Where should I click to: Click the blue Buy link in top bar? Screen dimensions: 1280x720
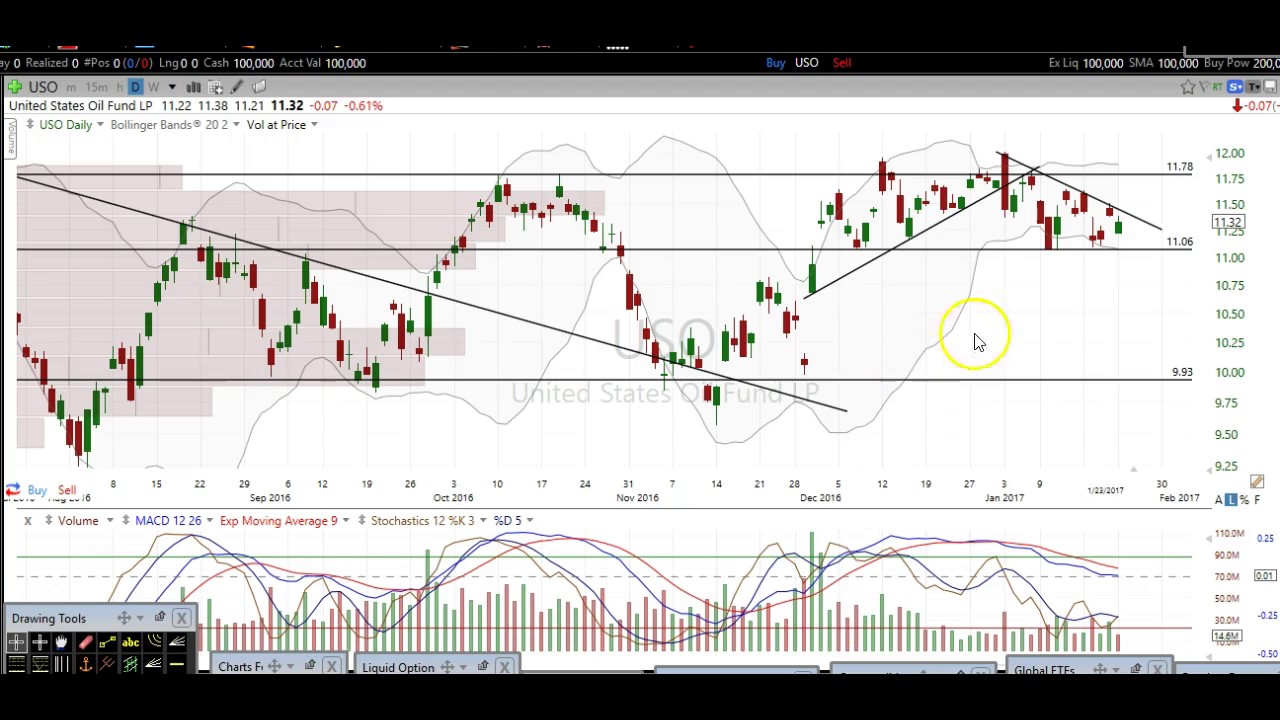pos(775,63)
